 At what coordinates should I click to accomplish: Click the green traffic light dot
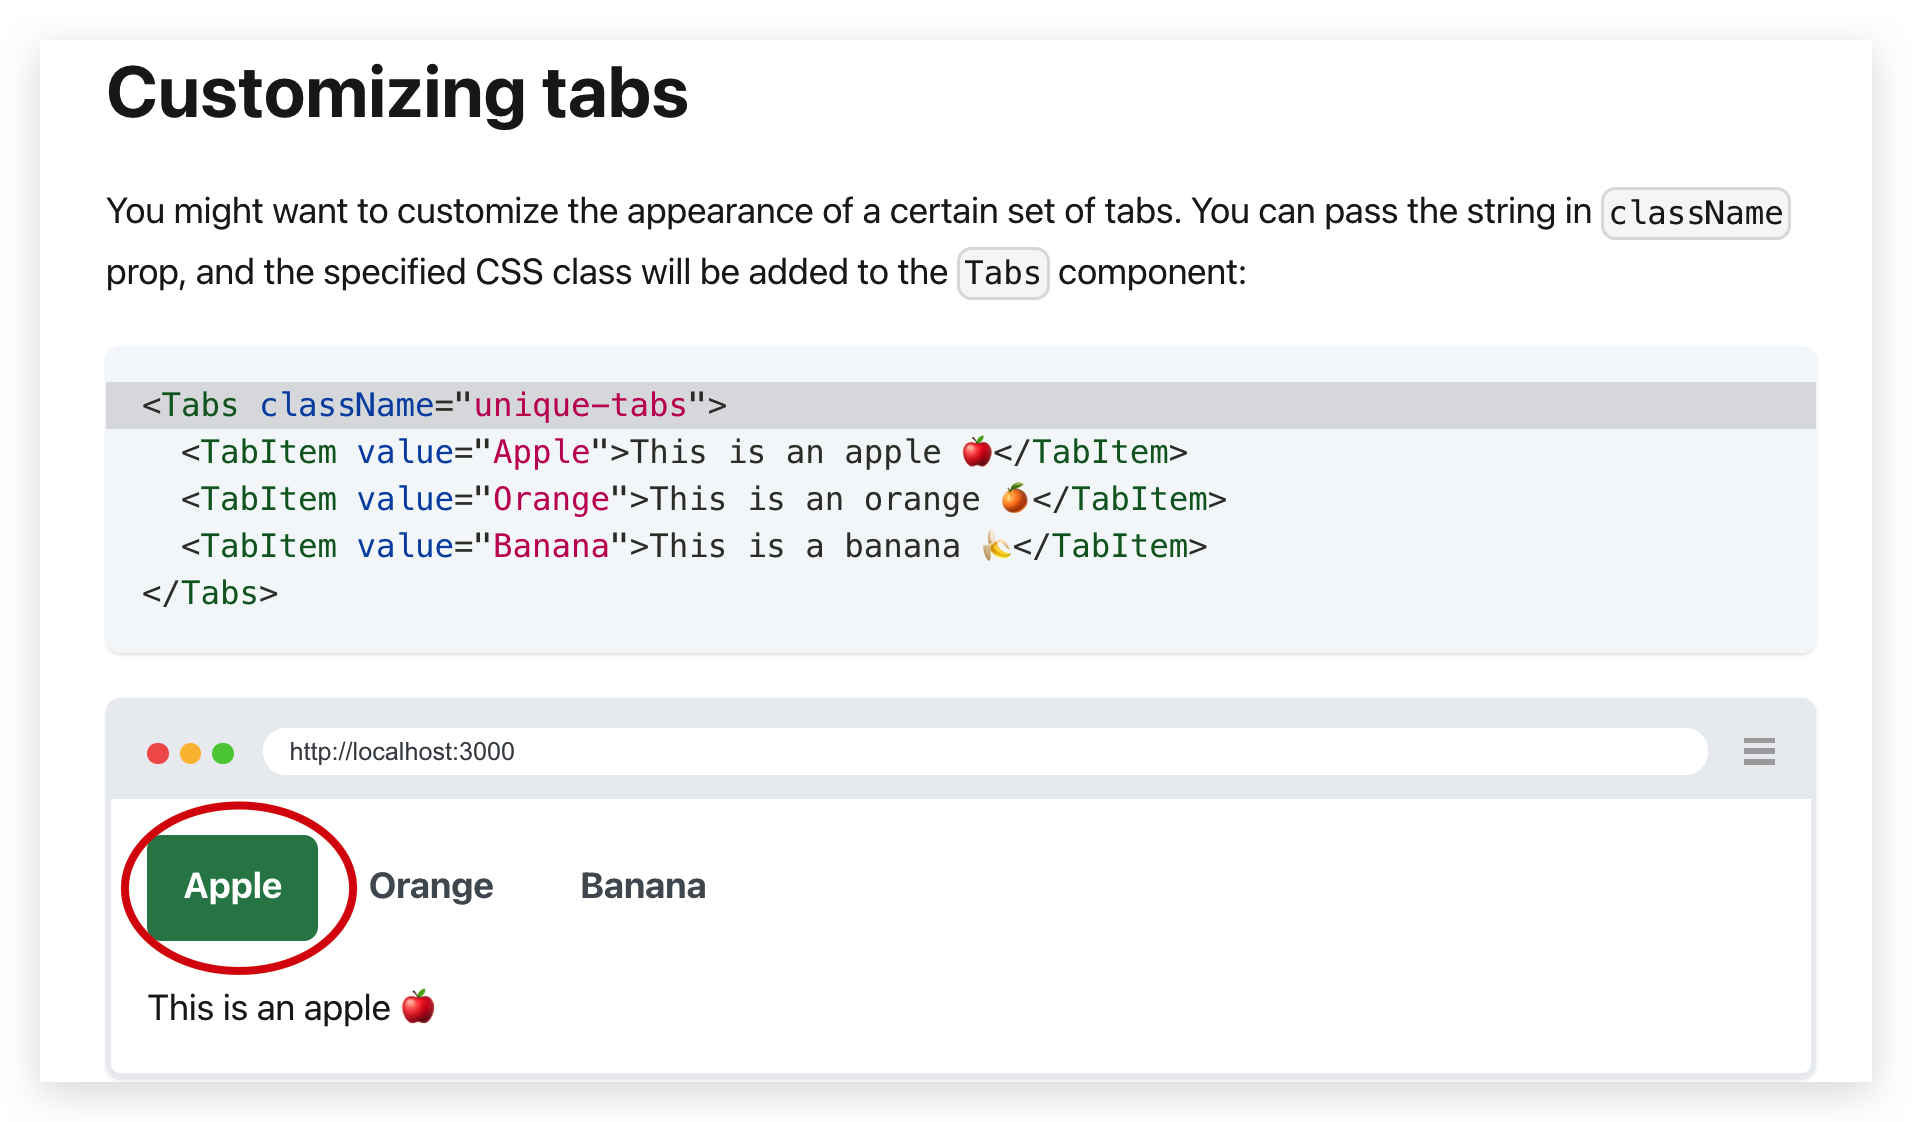click(224, 752)
